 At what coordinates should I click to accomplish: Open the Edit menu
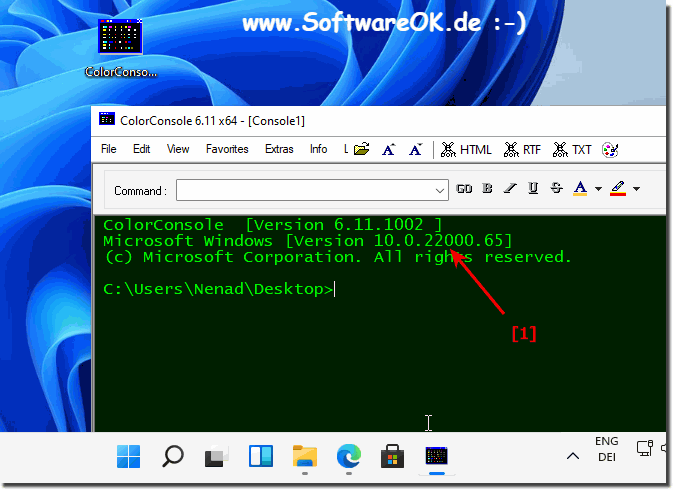point(141,149)
